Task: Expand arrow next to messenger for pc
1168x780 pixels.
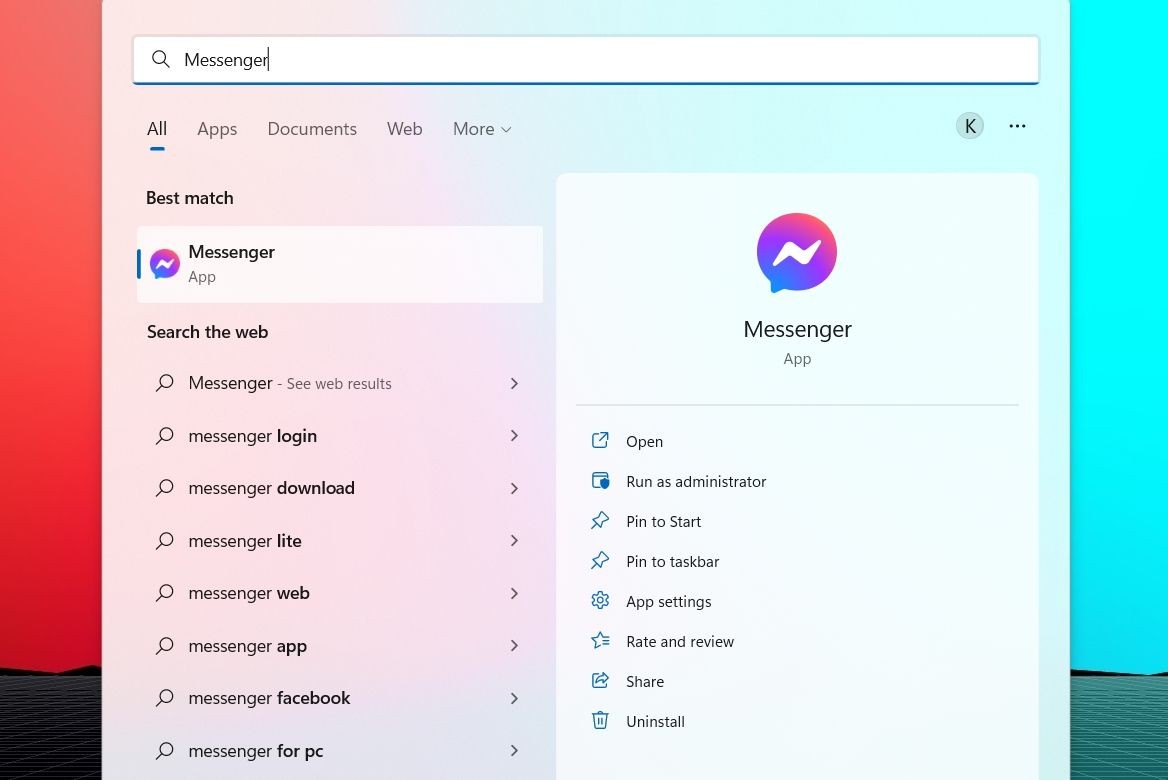Action: (514, 750)
